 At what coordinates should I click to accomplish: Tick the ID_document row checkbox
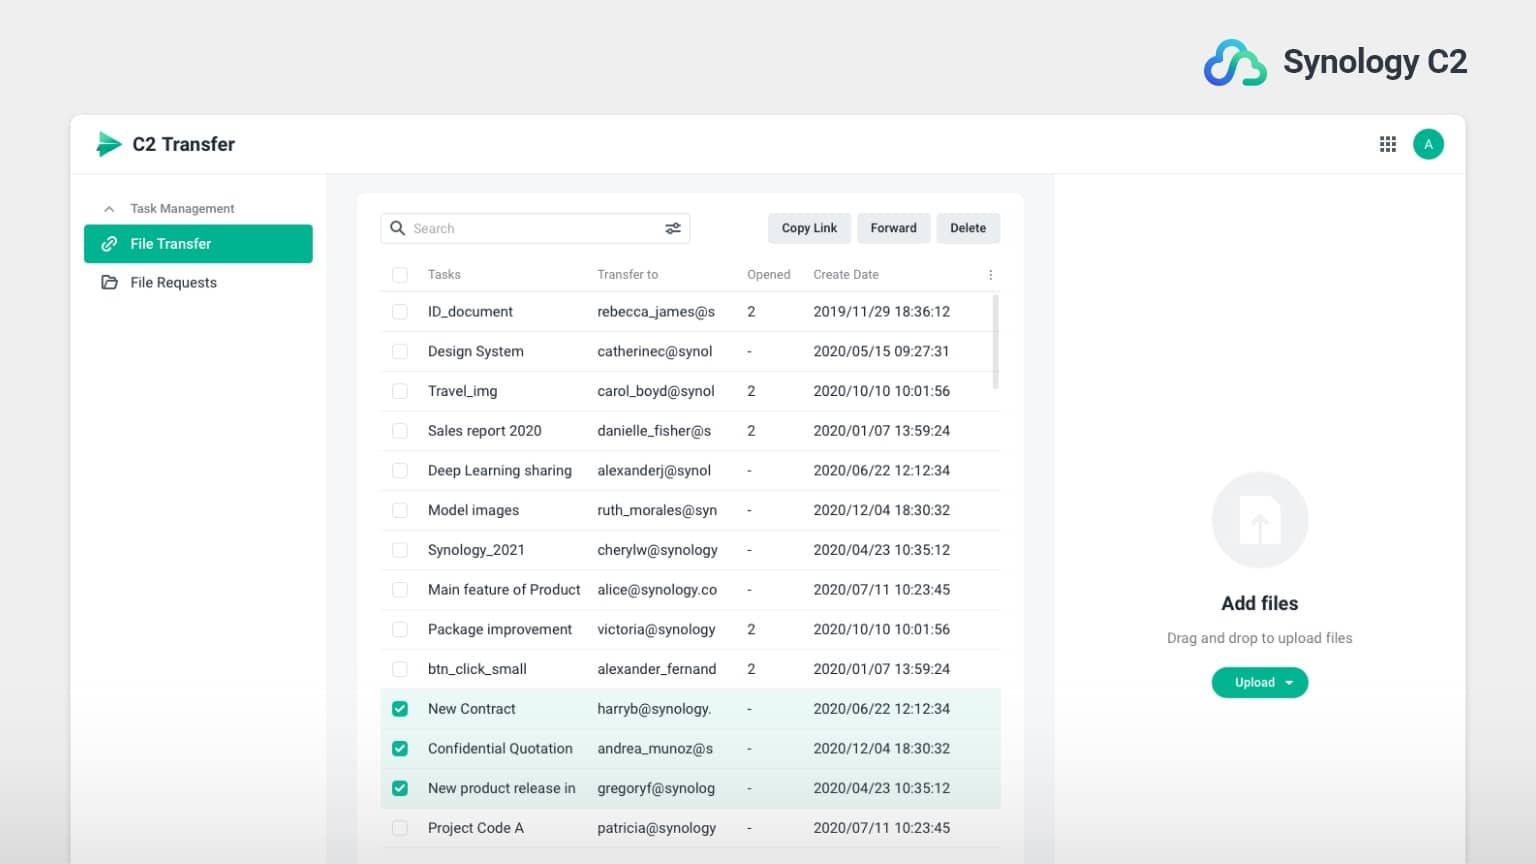(400, 312)
